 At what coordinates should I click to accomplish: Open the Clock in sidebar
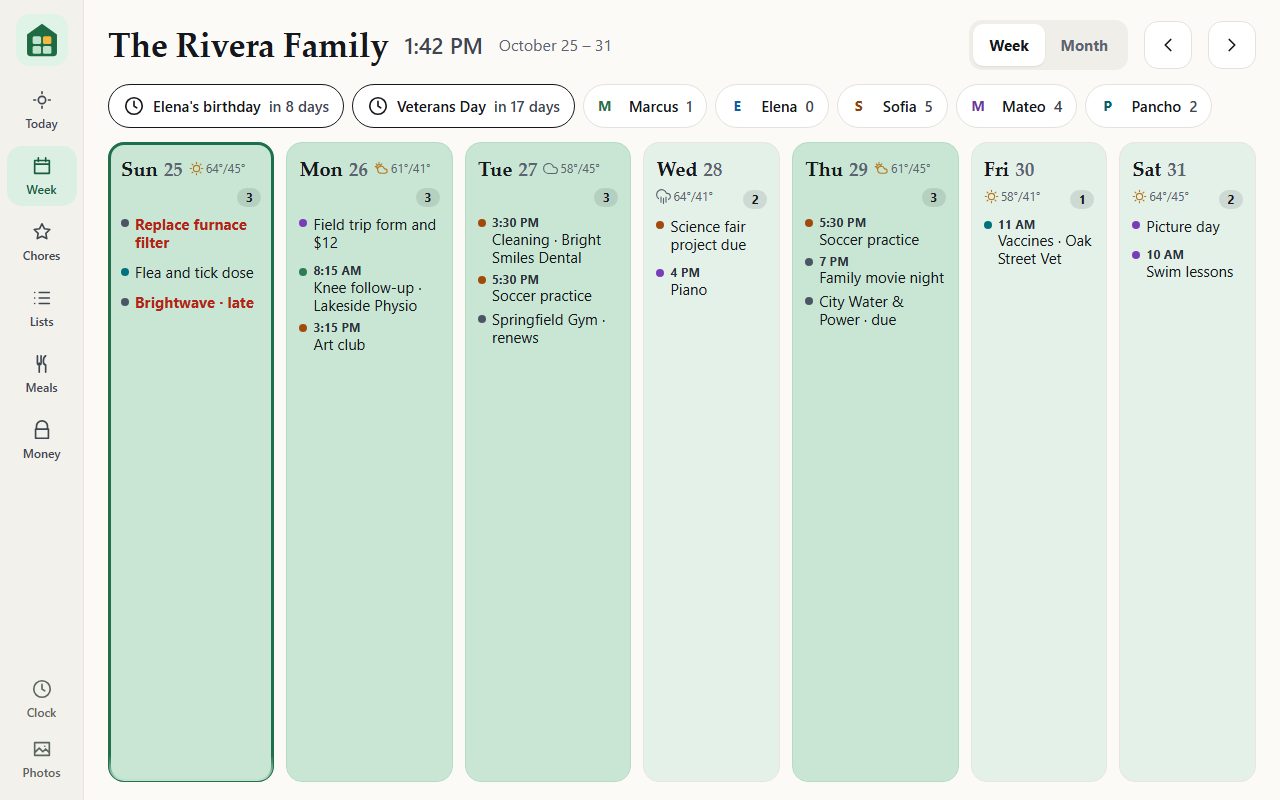(x=41, y=699)
